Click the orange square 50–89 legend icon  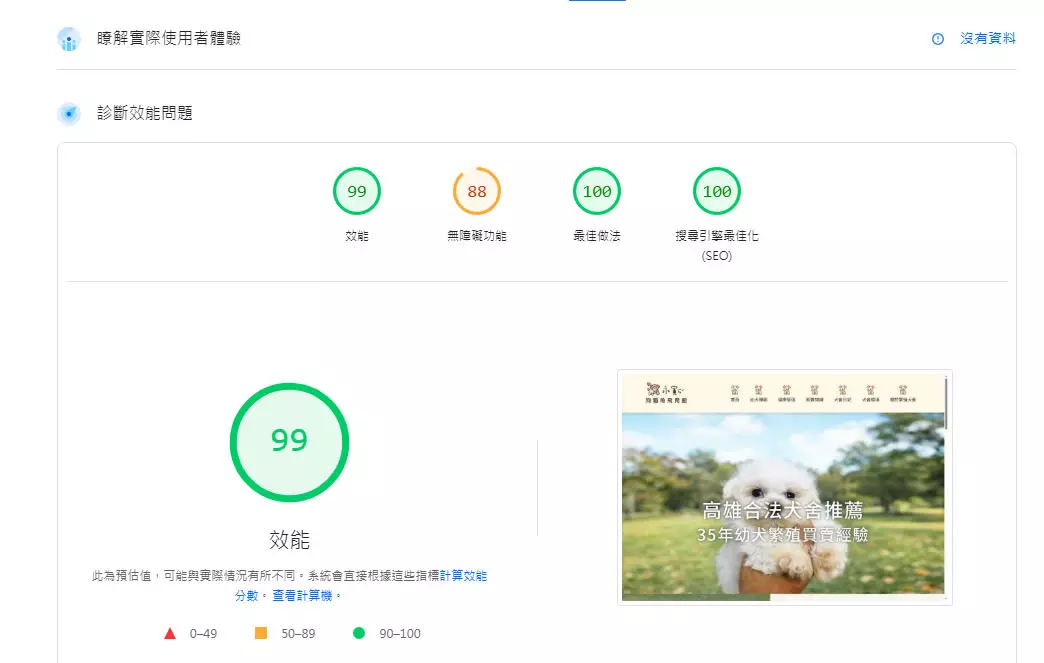(x=261, y=633)
